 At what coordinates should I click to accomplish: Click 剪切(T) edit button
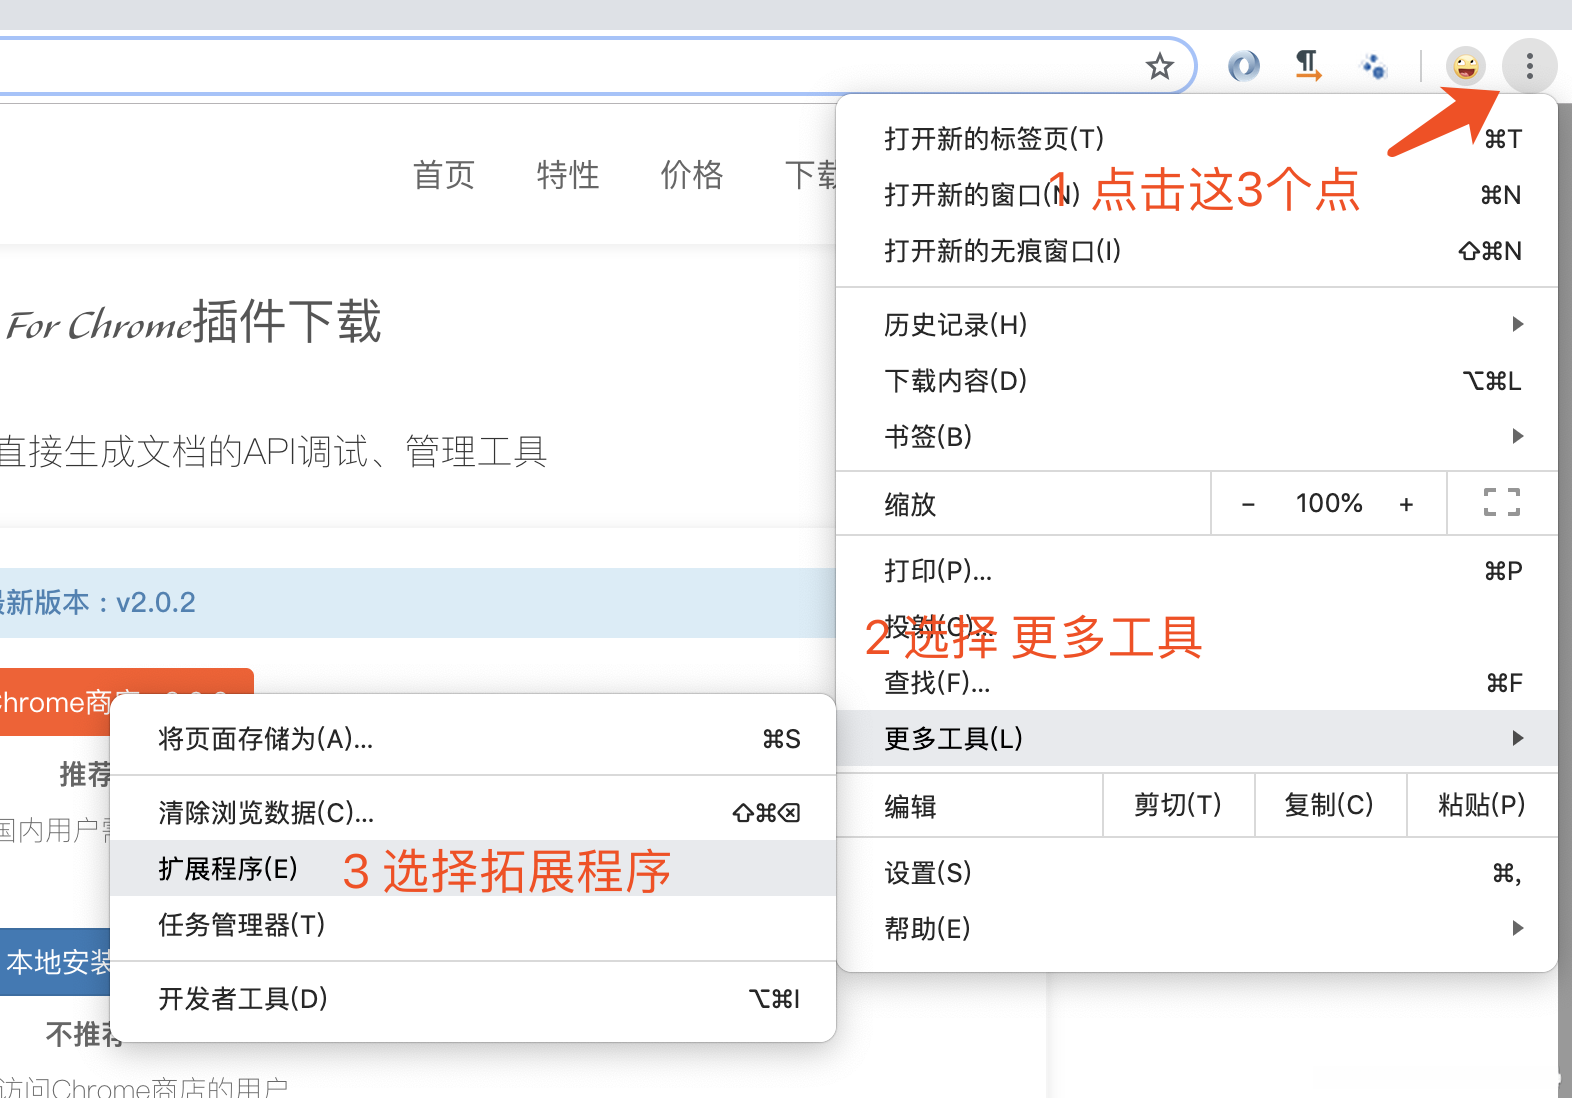(x=1178, y=805)
